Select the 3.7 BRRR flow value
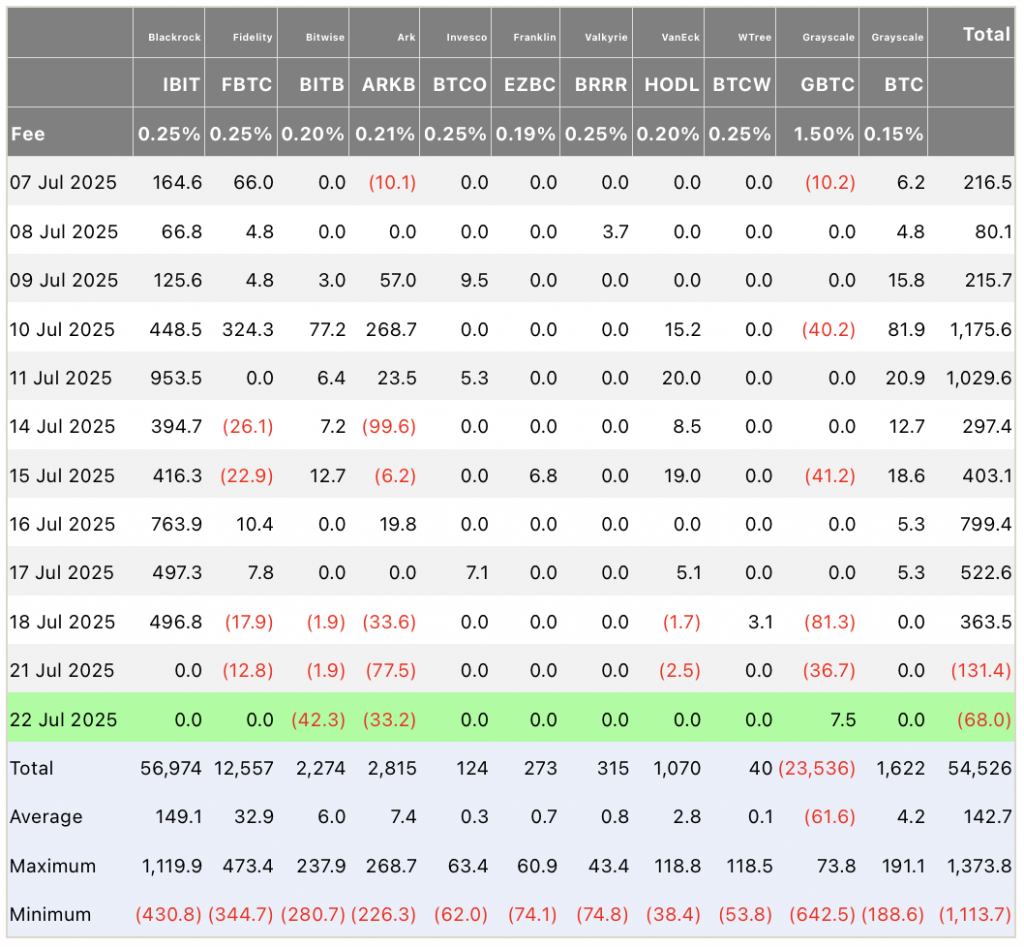 (x=615, y=231)
